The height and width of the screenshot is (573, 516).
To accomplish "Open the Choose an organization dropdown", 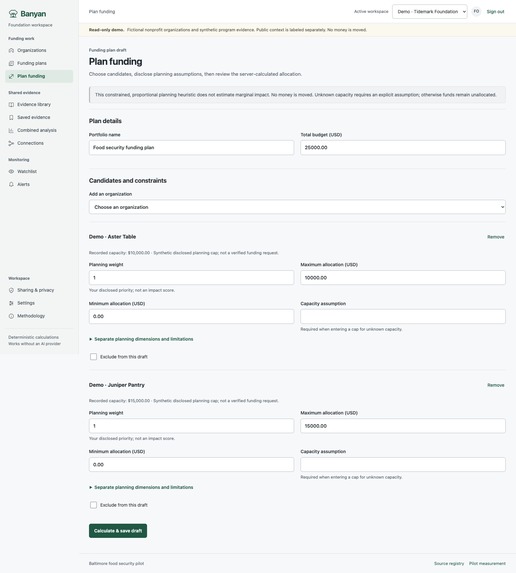I will click(x=297, y=207).
